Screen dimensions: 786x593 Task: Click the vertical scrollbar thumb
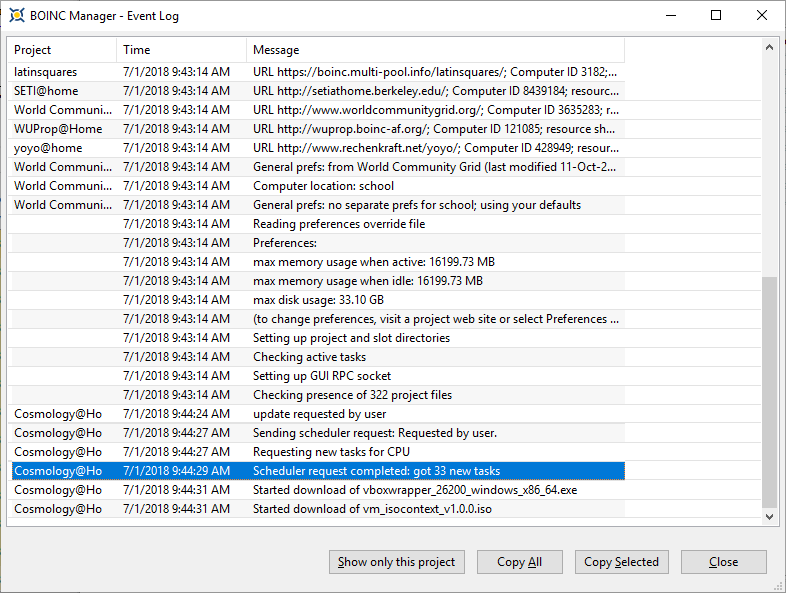[769, 390]
